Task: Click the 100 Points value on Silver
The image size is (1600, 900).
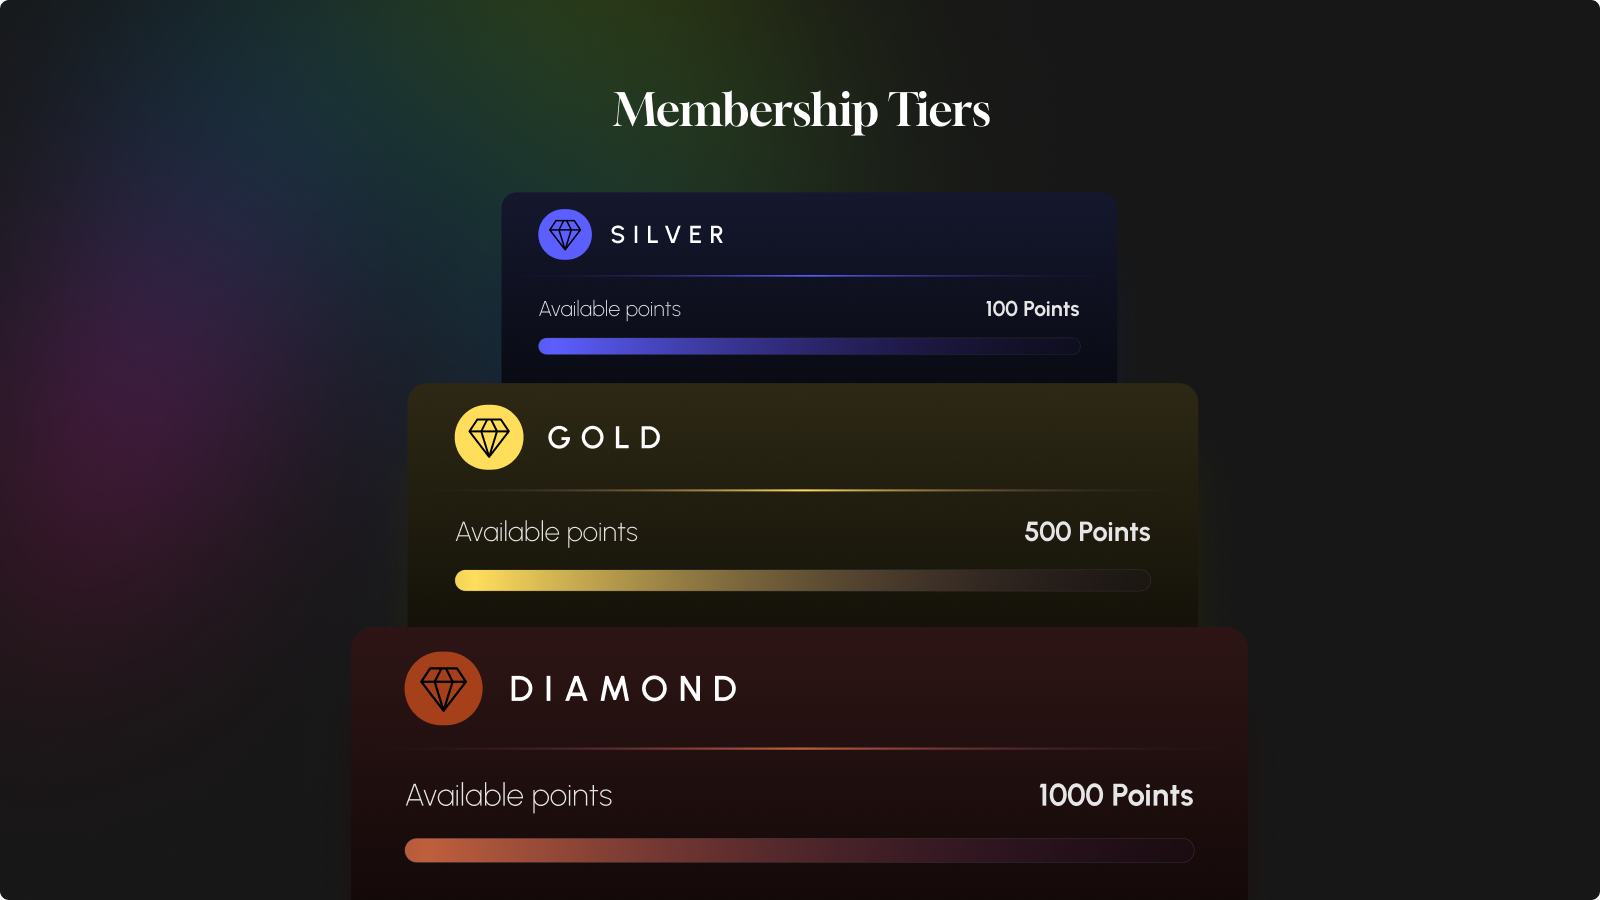Action: point(1031,309)
